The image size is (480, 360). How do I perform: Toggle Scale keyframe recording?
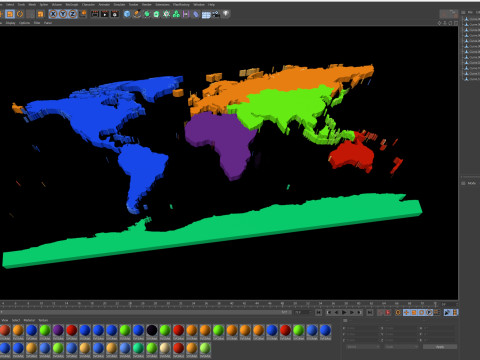click(414, 312)
